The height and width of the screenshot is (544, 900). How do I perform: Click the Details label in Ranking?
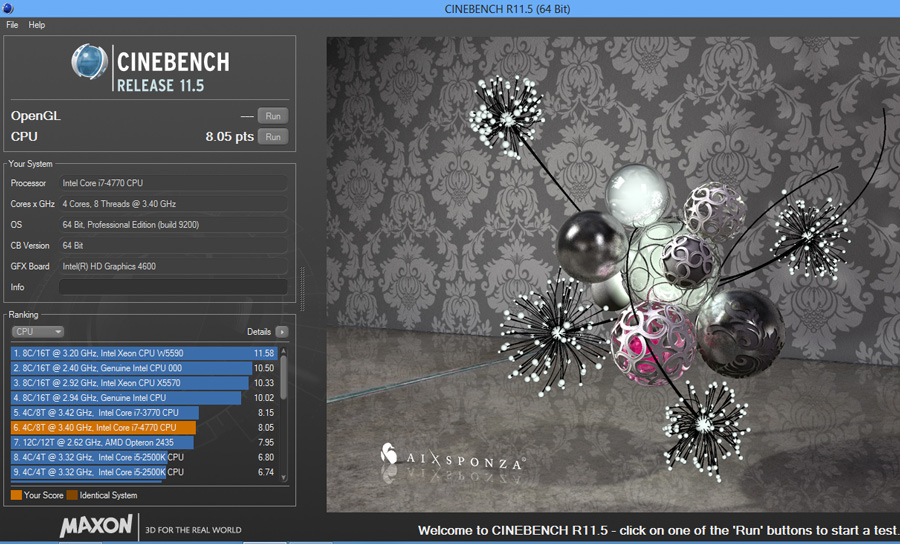point(259,332)
